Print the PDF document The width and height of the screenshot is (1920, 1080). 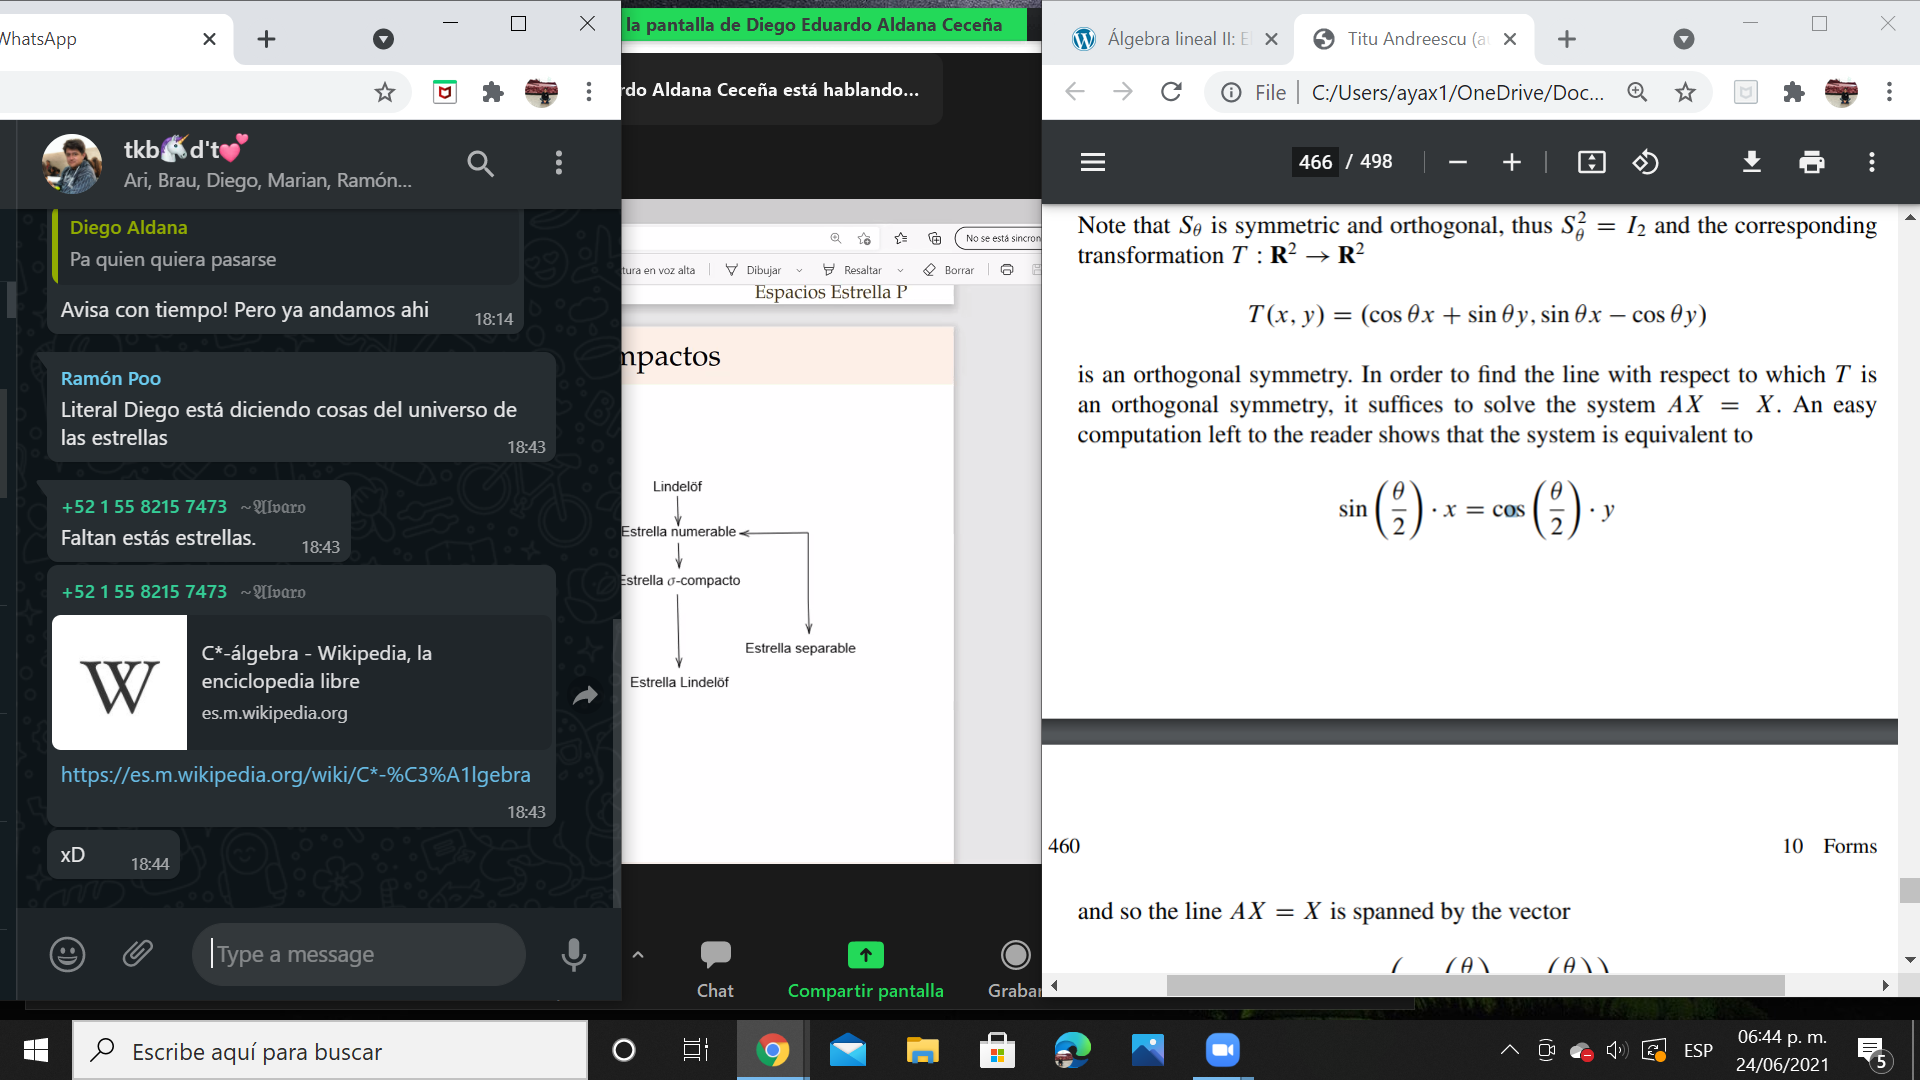1811,162
